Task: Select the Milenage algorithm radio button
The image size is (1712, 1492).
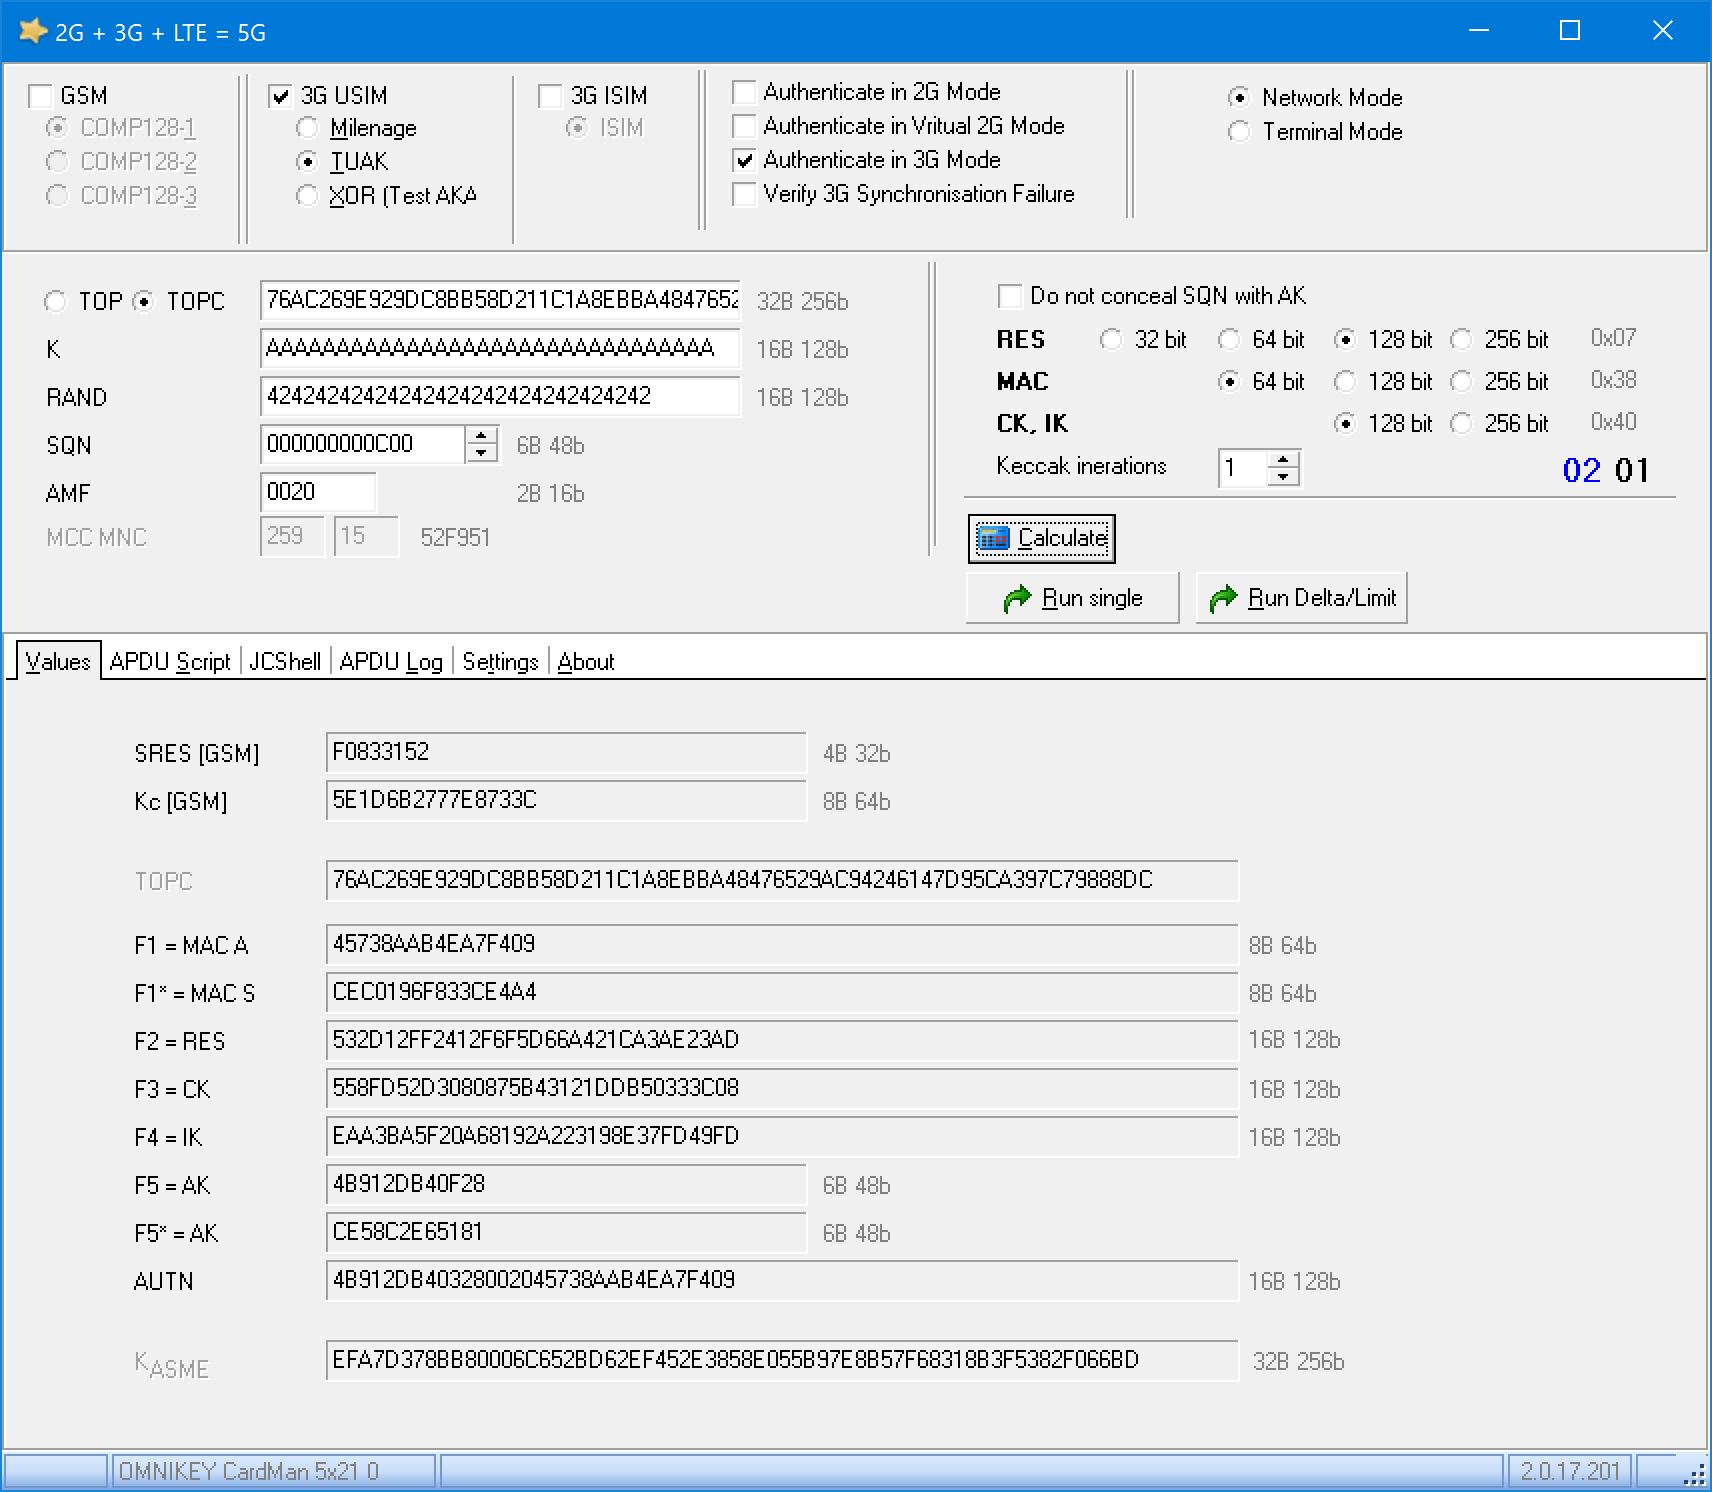Action: (307, 128)
